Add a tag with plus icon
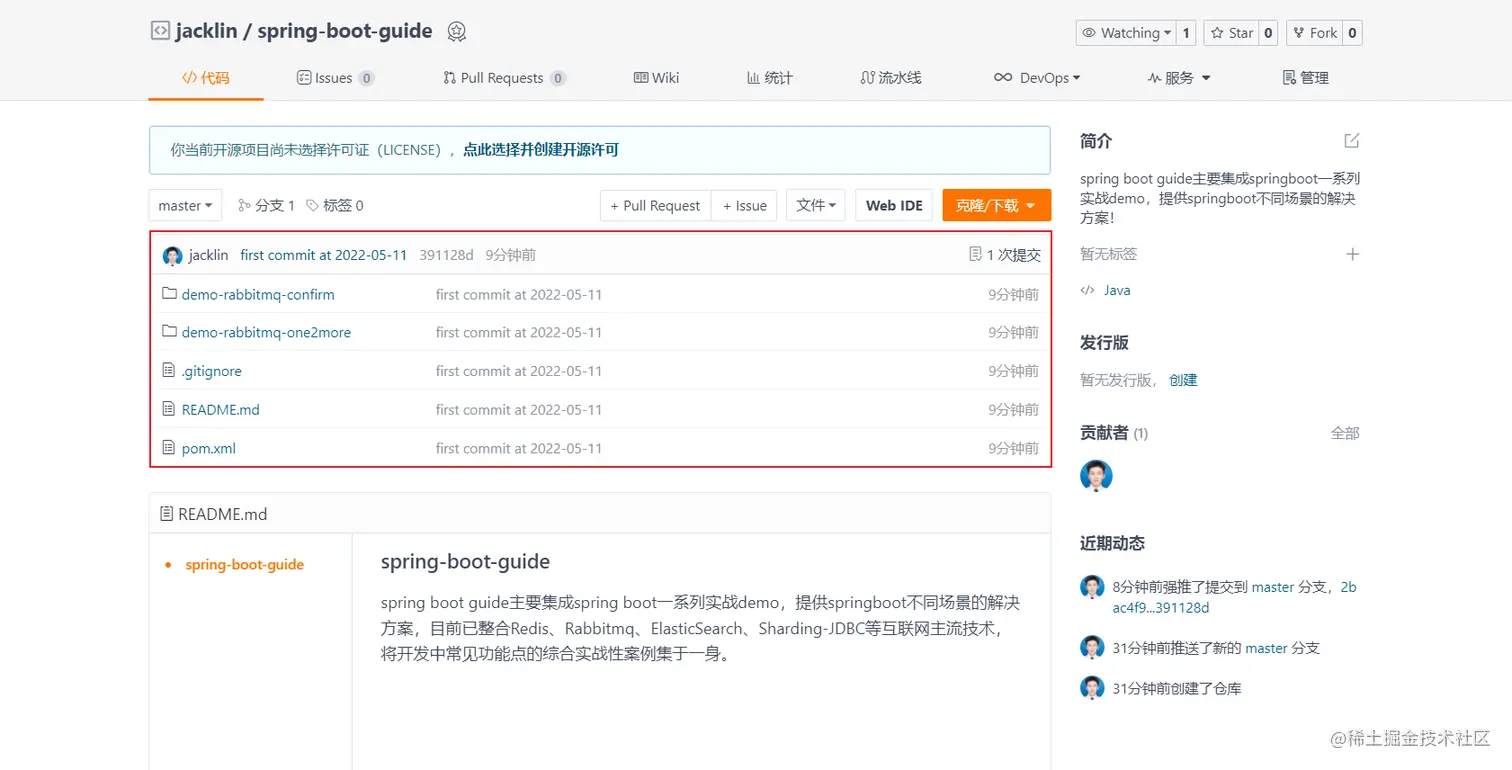Image resolution: width=1512 pixels, height=770 pixels. coord(1353,254)
